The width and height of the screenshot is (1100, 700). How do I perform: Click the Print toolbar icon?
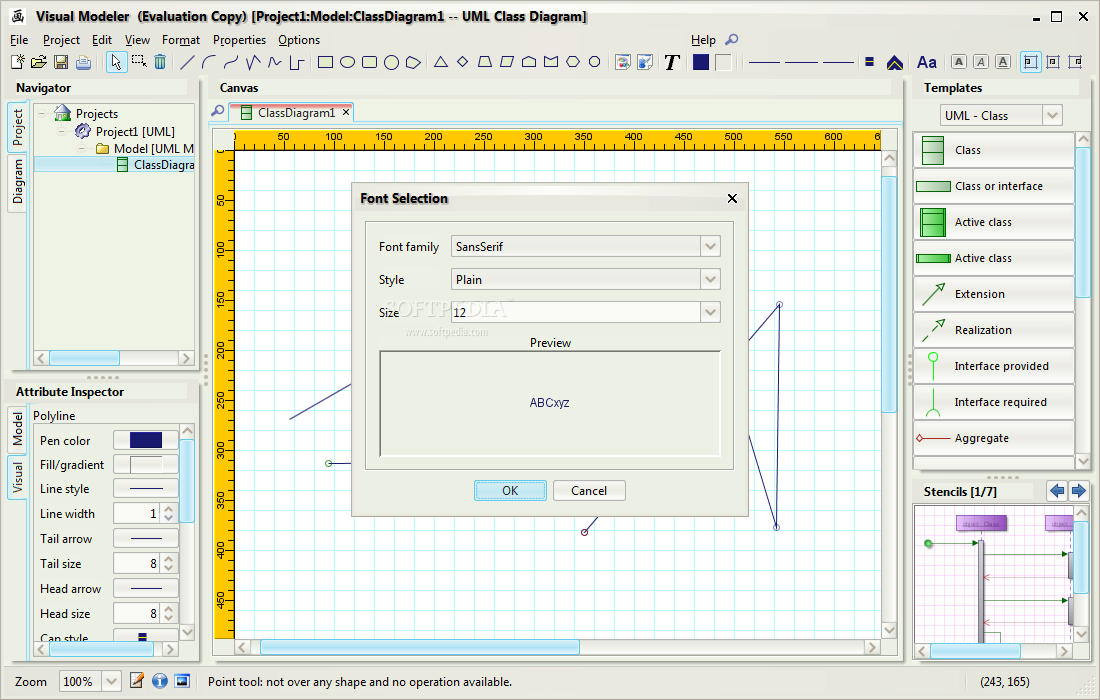(x=83, y=62)
